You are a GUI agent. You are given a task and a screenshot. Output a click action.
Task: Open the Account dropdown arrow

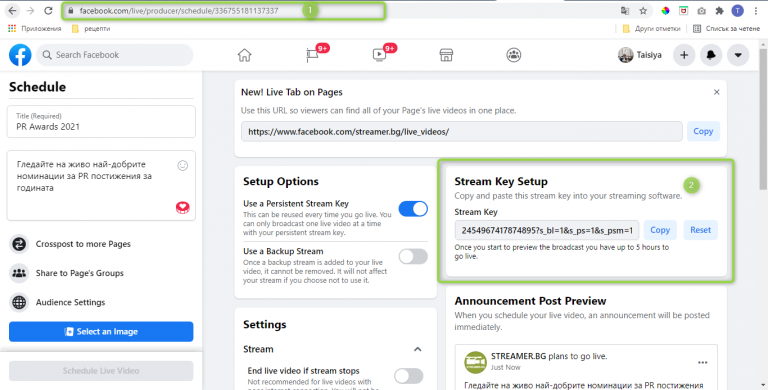click(738, 55)
